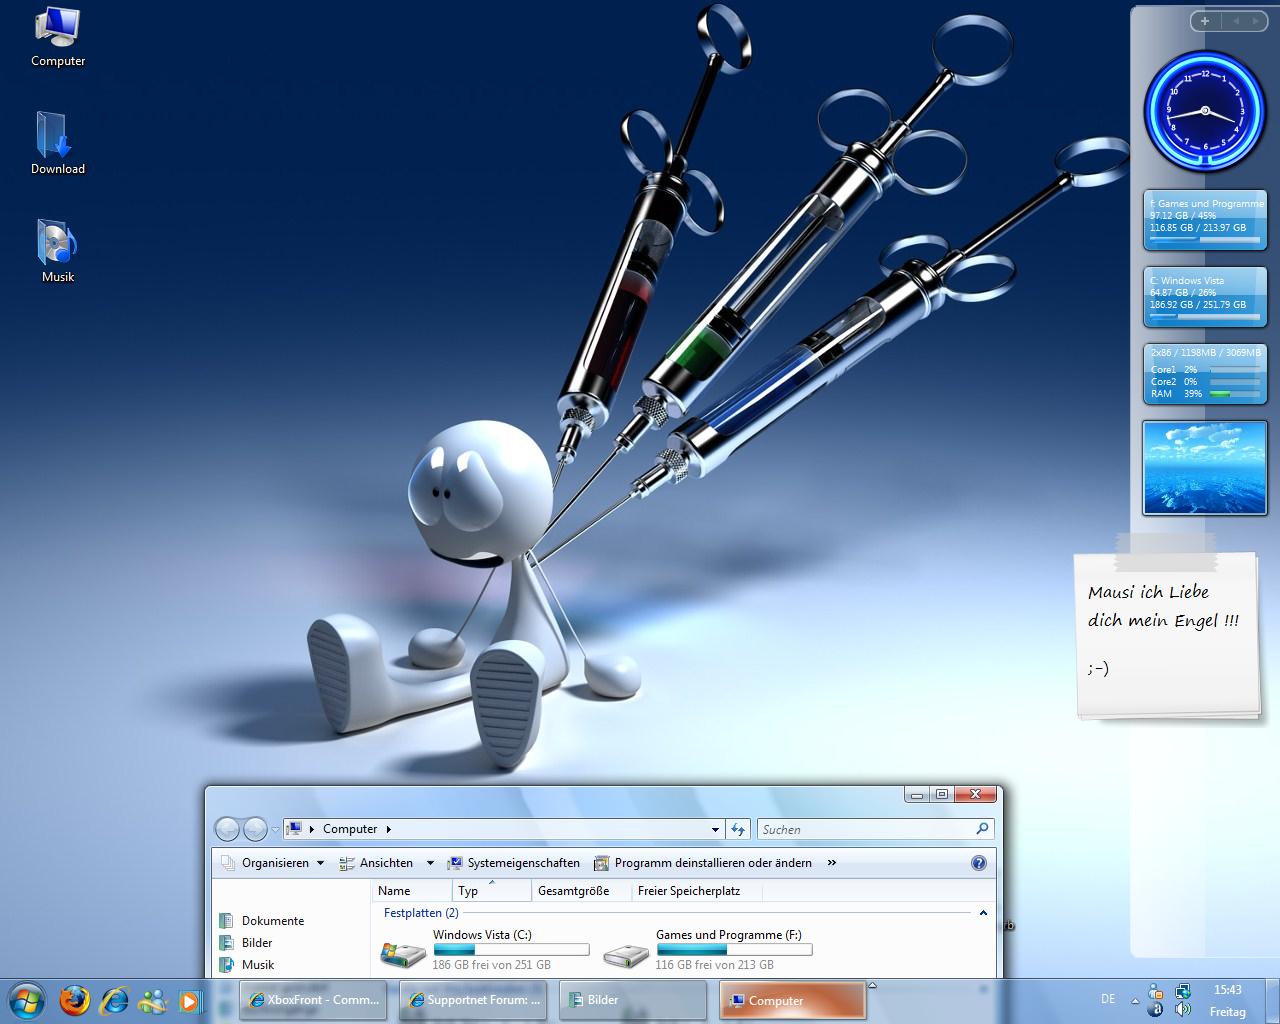Click Systemeigenschaften in explorer toolbar
The width and height of the screenshot is (1280, 1024).
(x=513, y=863)
